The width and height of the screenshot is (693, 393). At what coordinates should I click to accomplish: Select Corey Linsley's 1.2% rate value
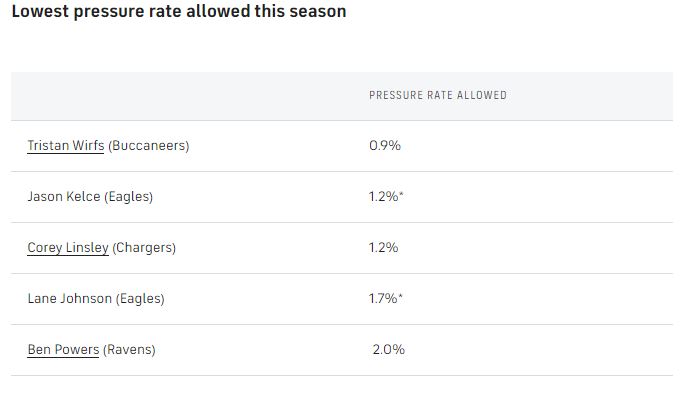pos(383,248)
